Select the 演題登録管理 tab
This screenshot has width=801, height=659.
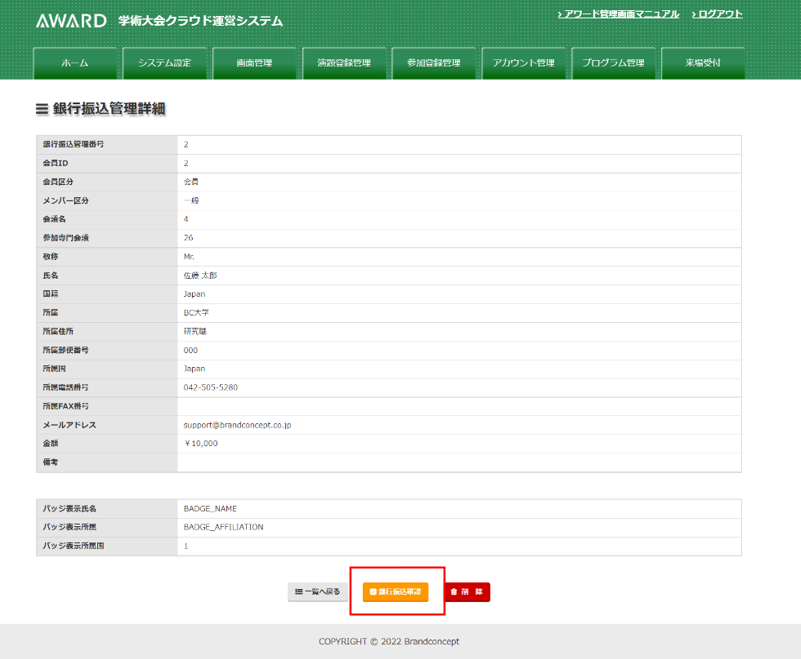coord(344,63)
